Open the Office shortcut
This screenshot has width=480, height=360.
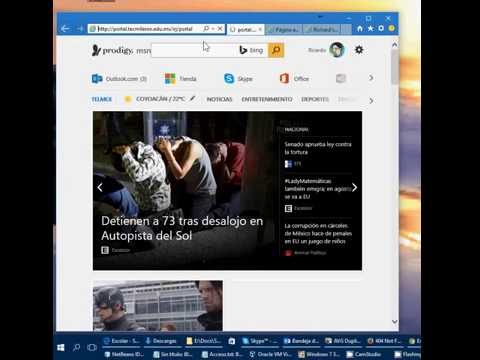(294, 79)
